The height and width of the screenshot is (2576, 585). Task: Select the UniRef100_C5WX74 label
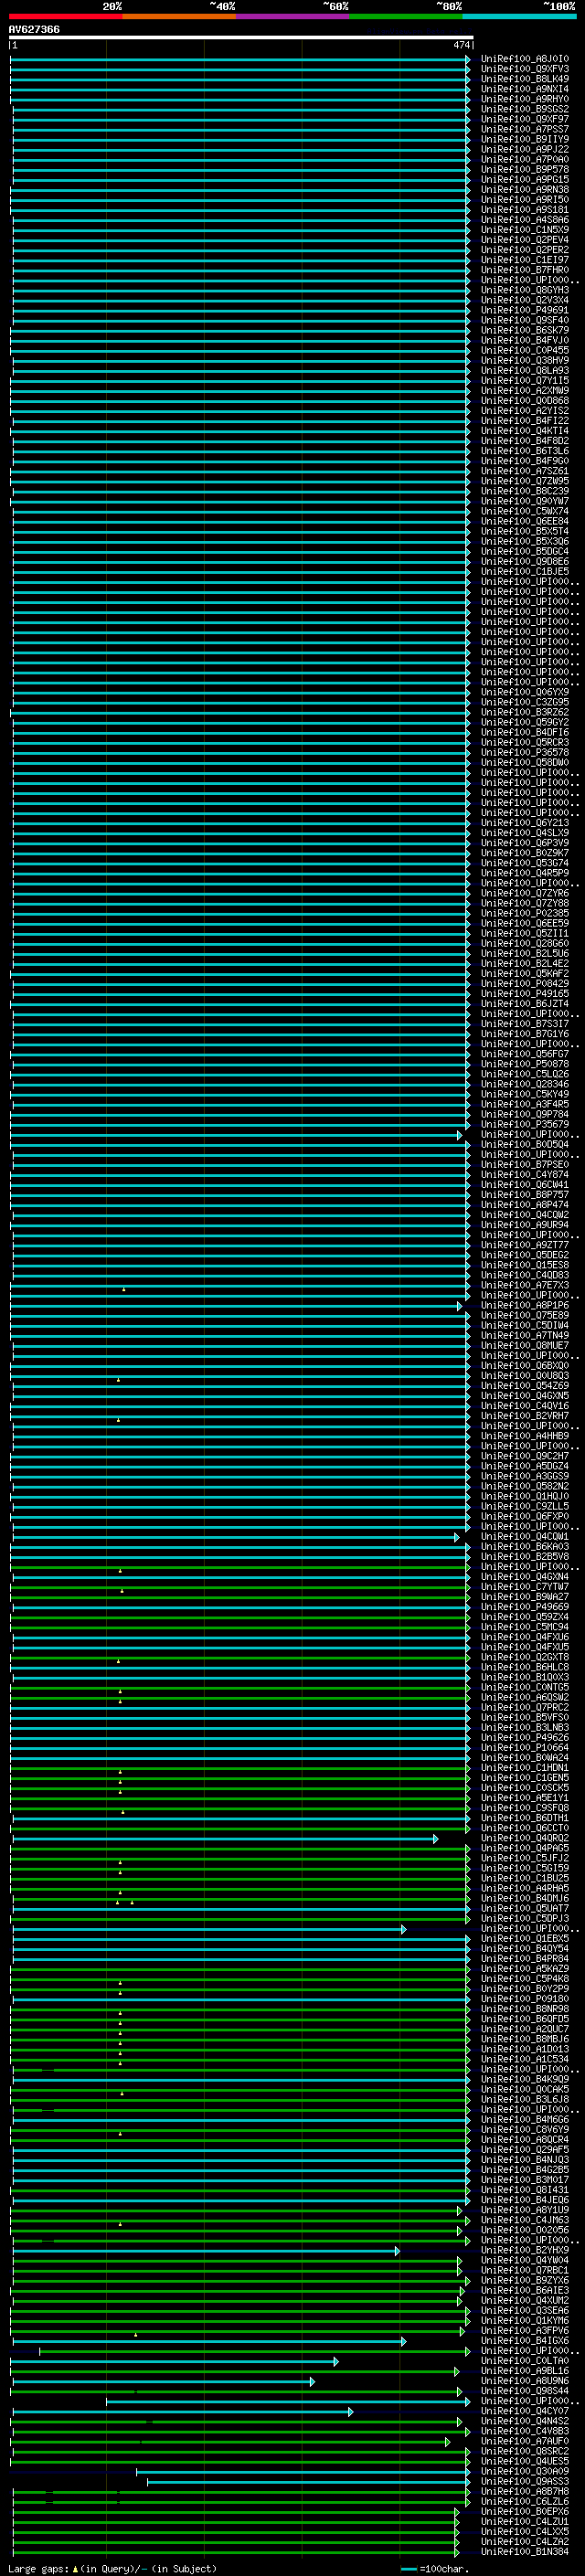coord(525,511)
